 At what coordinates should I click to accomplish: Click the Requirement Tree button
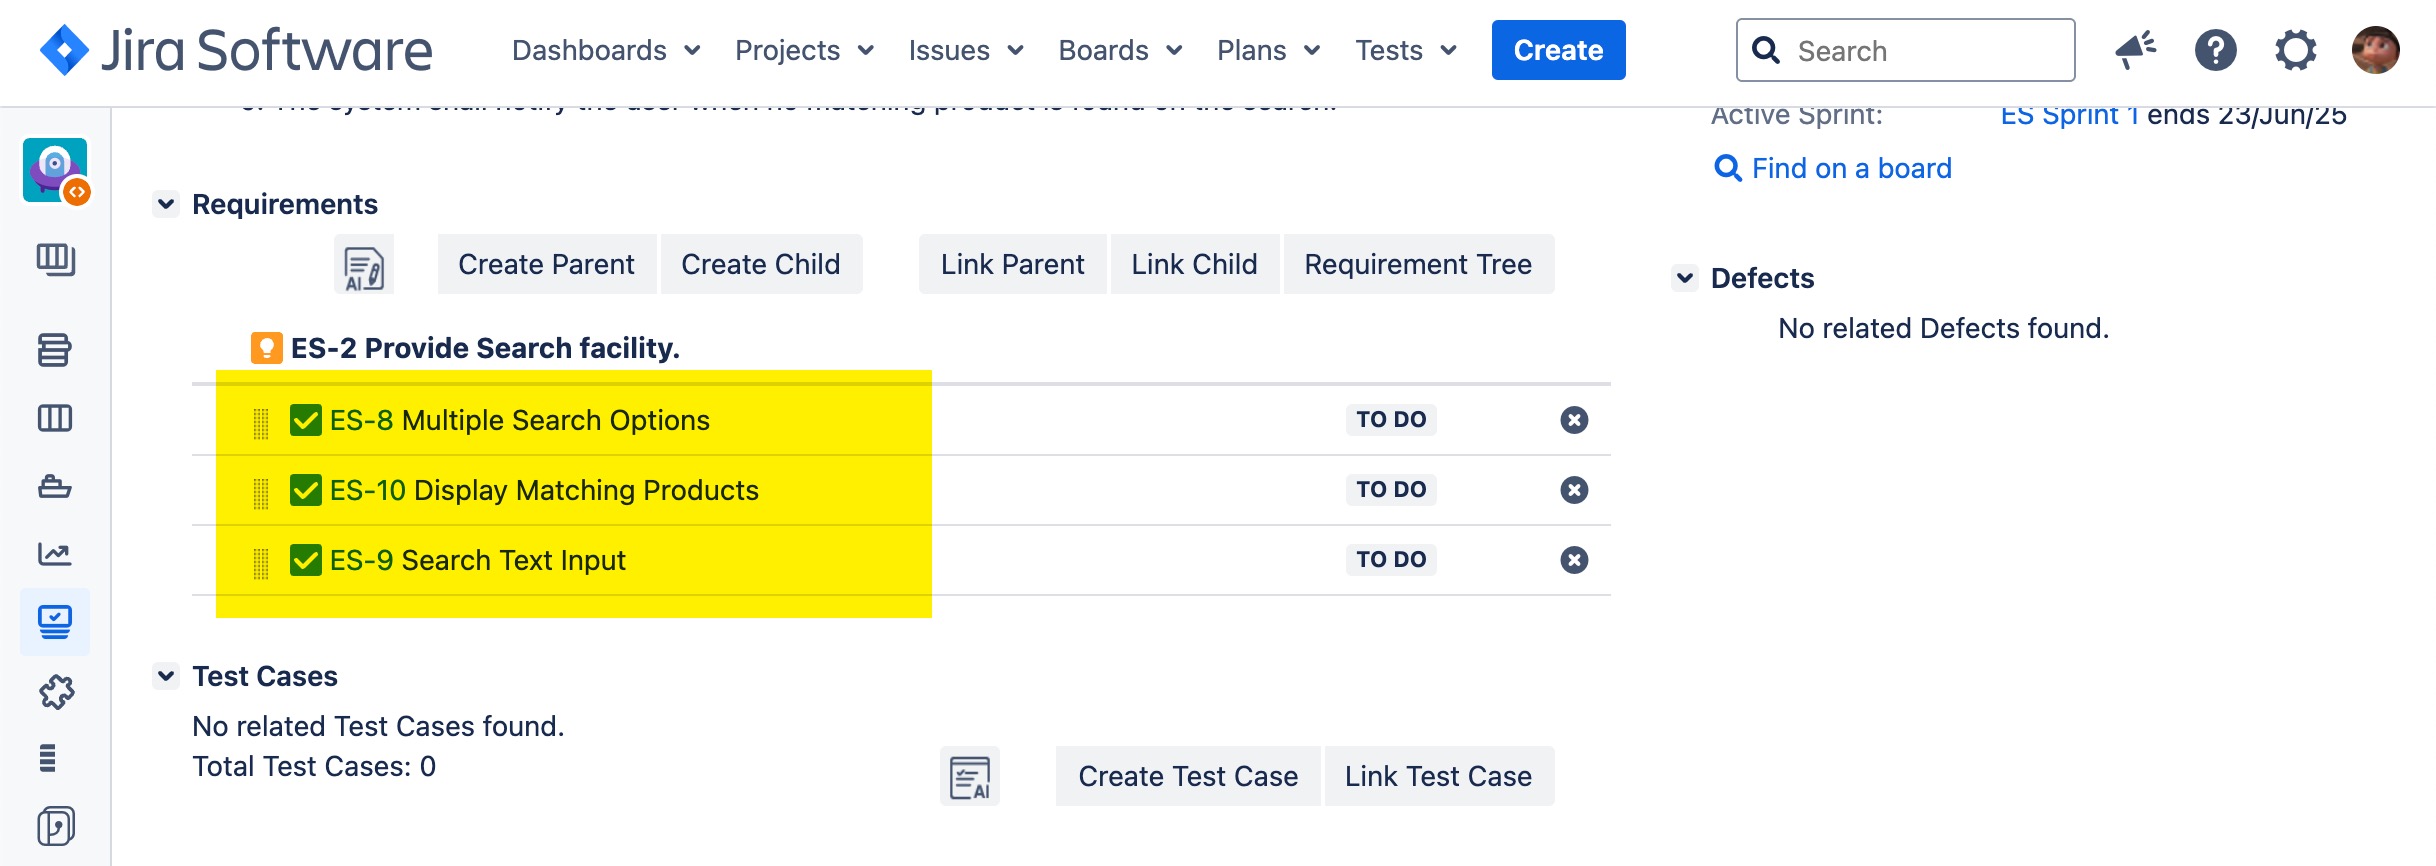click(x=1417, y=264)
